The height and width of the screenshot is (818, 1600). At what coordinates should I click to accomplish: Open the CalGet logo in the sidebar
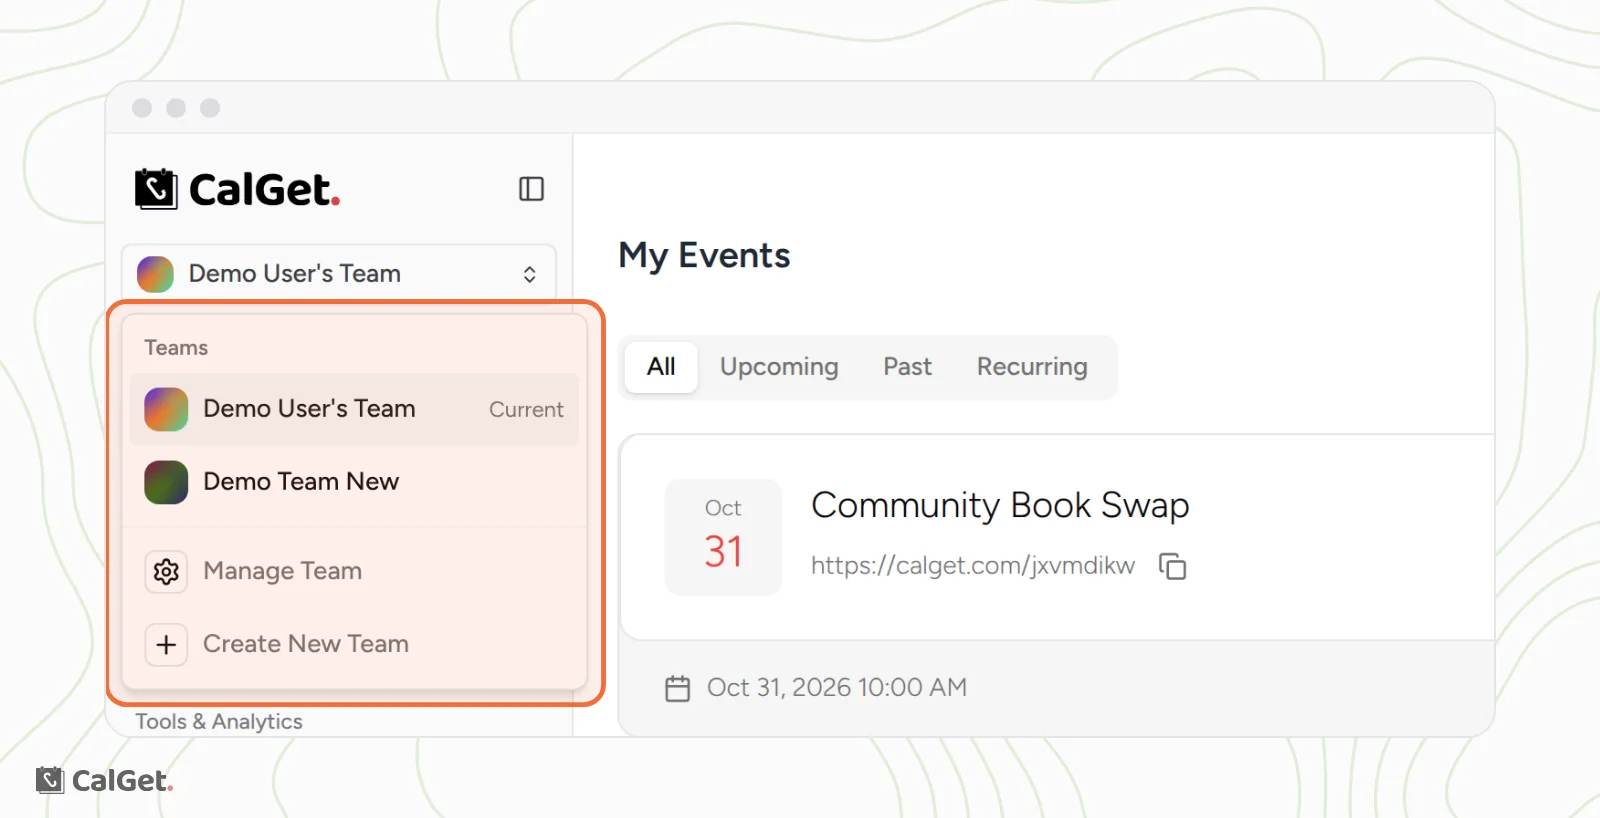pyautogui.click(x=238, y=189)
